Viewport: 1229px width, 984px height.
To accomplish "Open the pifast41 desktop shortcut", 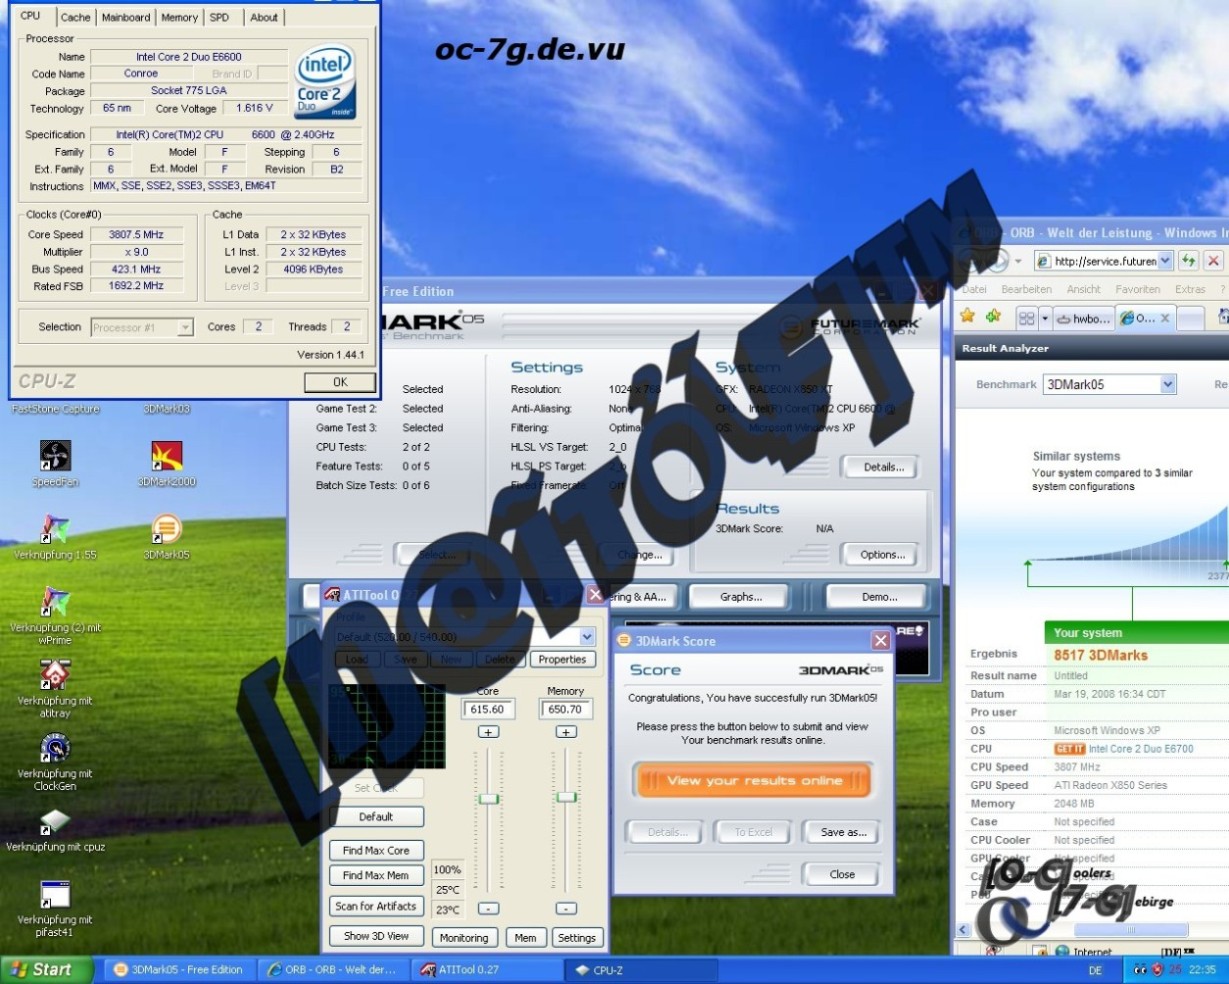I will click(x=55, y=908).
